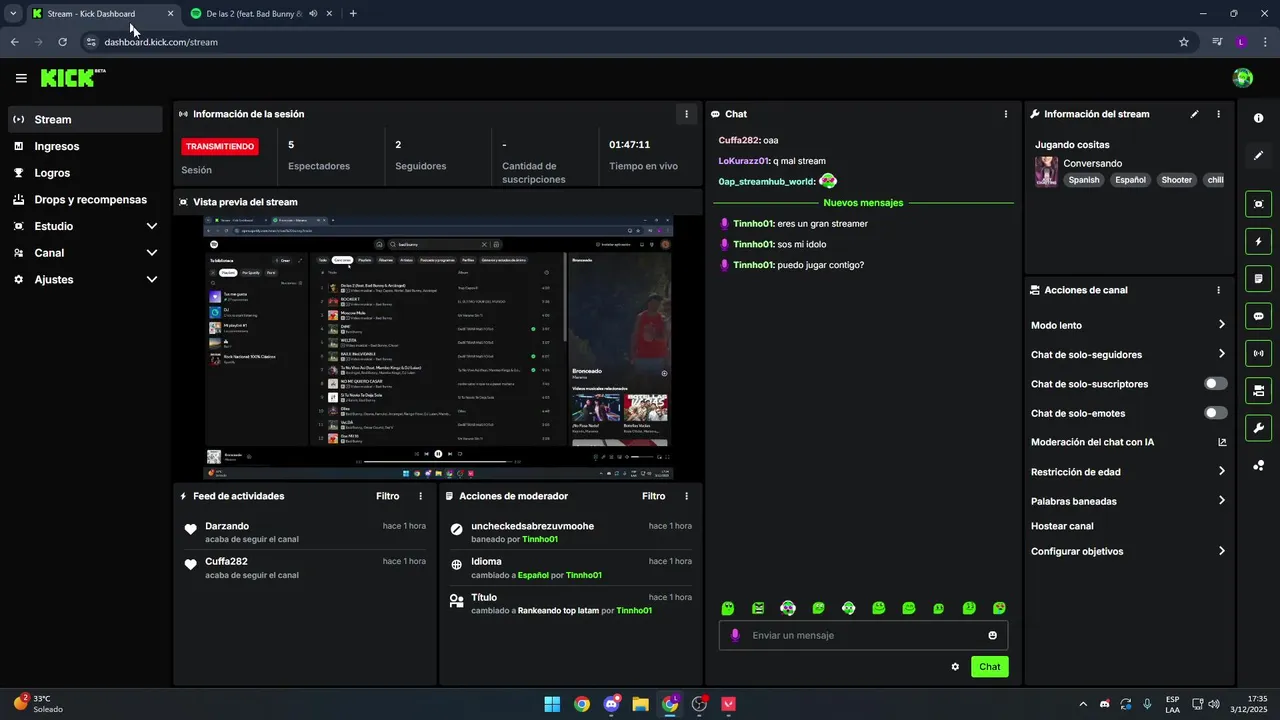Expand the Canal sidebar section
The height and width of the screenshot is (720, 1280).
(x=84, y=253)
